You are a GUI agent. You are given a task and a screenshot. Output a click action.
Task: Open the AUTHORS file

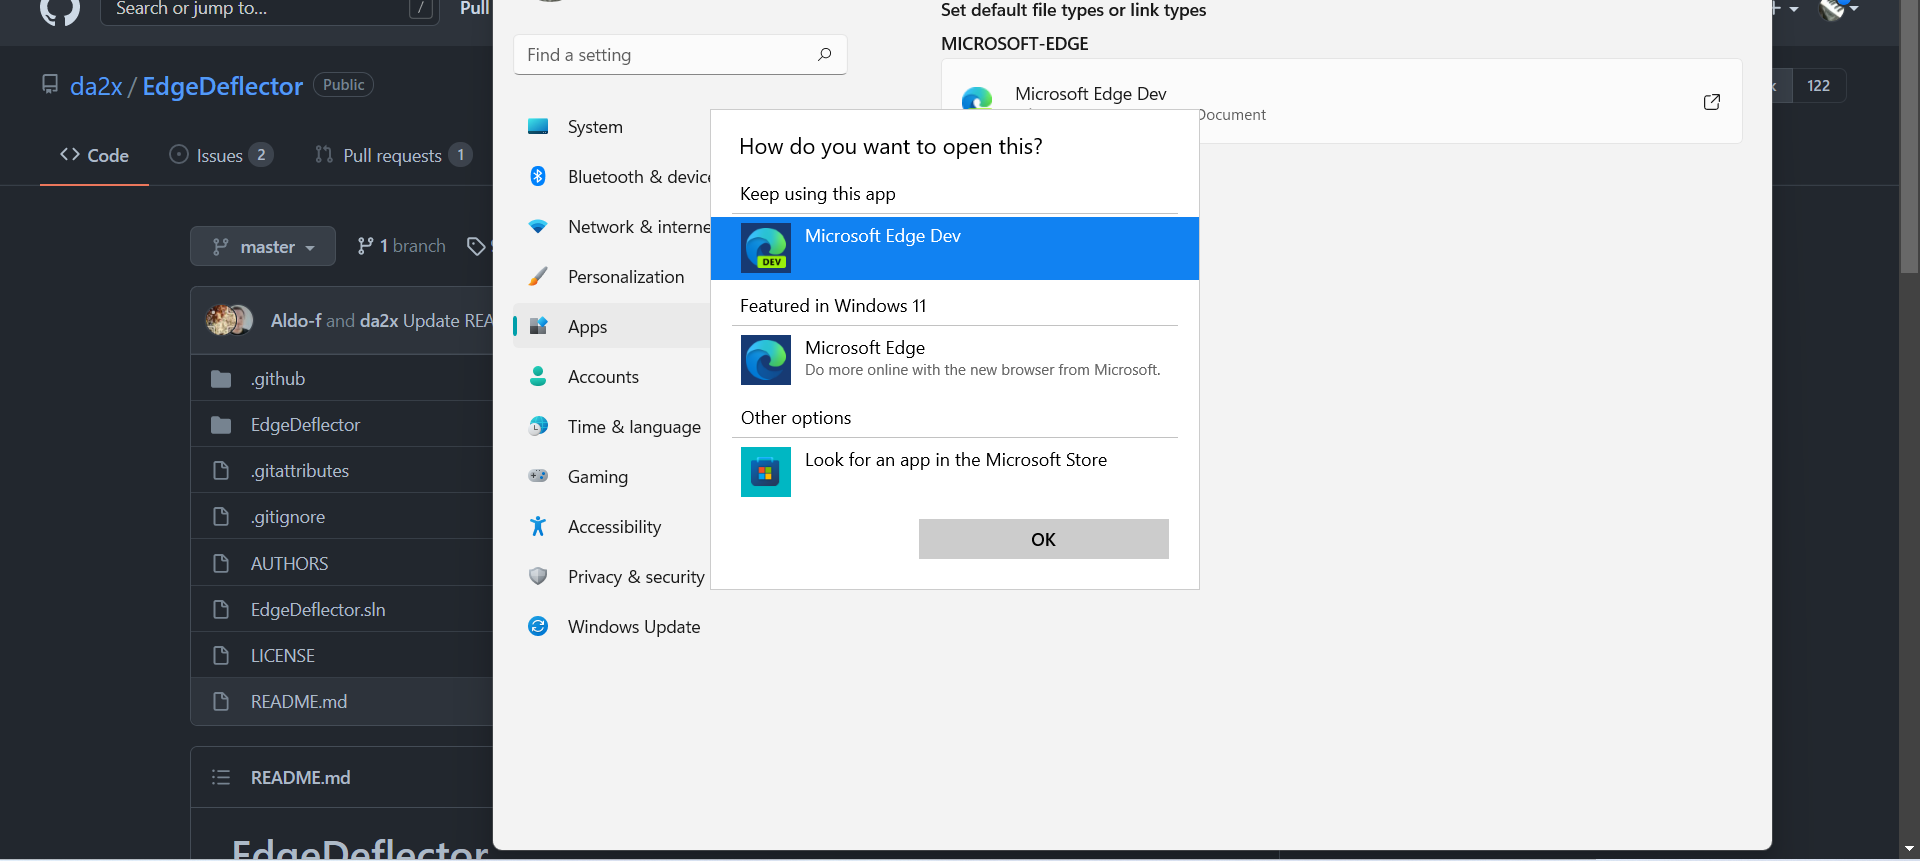tap(289, 564)
